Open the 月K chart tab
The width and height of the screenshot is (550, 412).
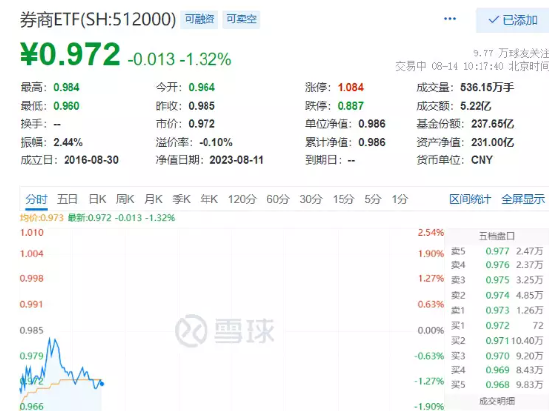(x=153, y=199)
